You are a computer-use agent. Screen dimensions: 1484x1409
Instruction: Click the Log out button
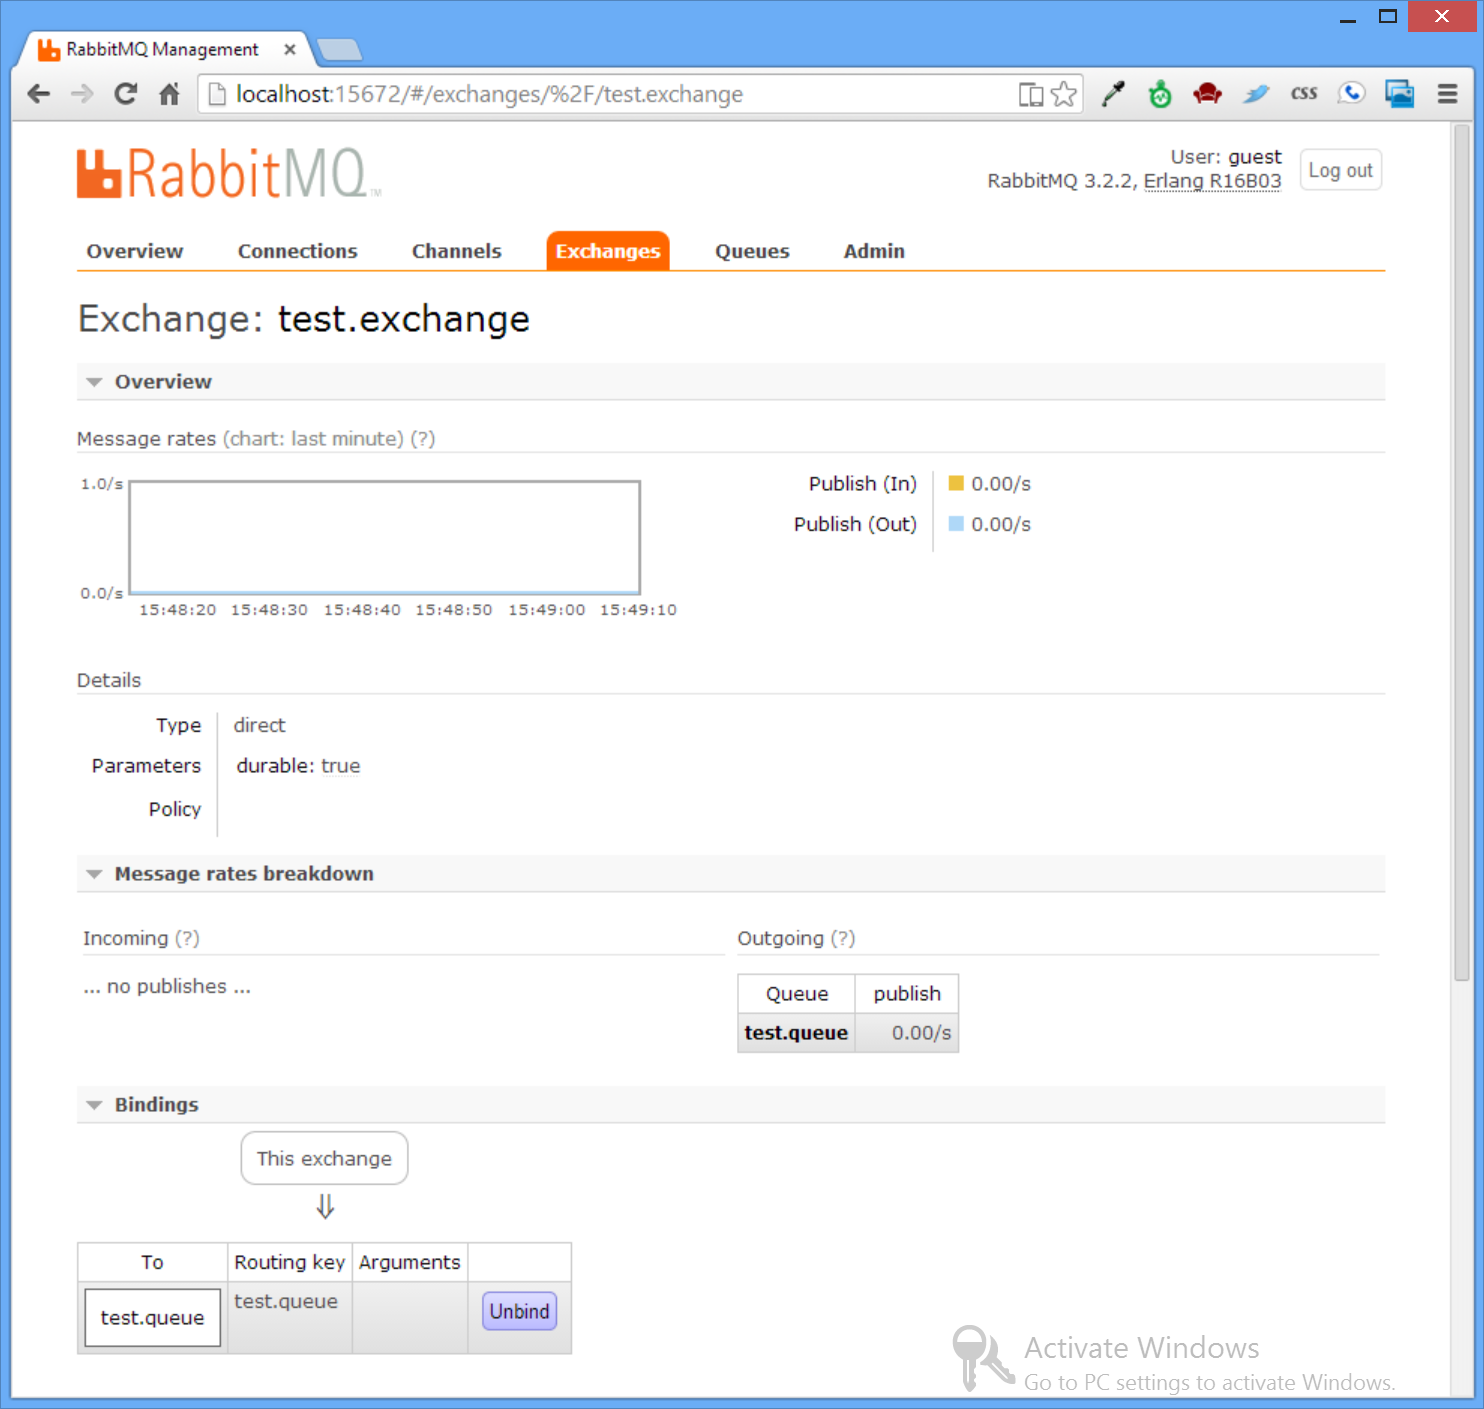pyautogui.click(x=1341, y=170)
